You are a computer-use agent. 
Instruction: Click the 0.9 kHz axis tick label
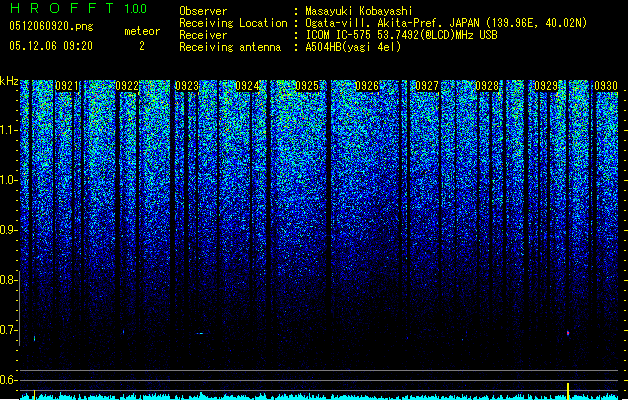point(8,230)
